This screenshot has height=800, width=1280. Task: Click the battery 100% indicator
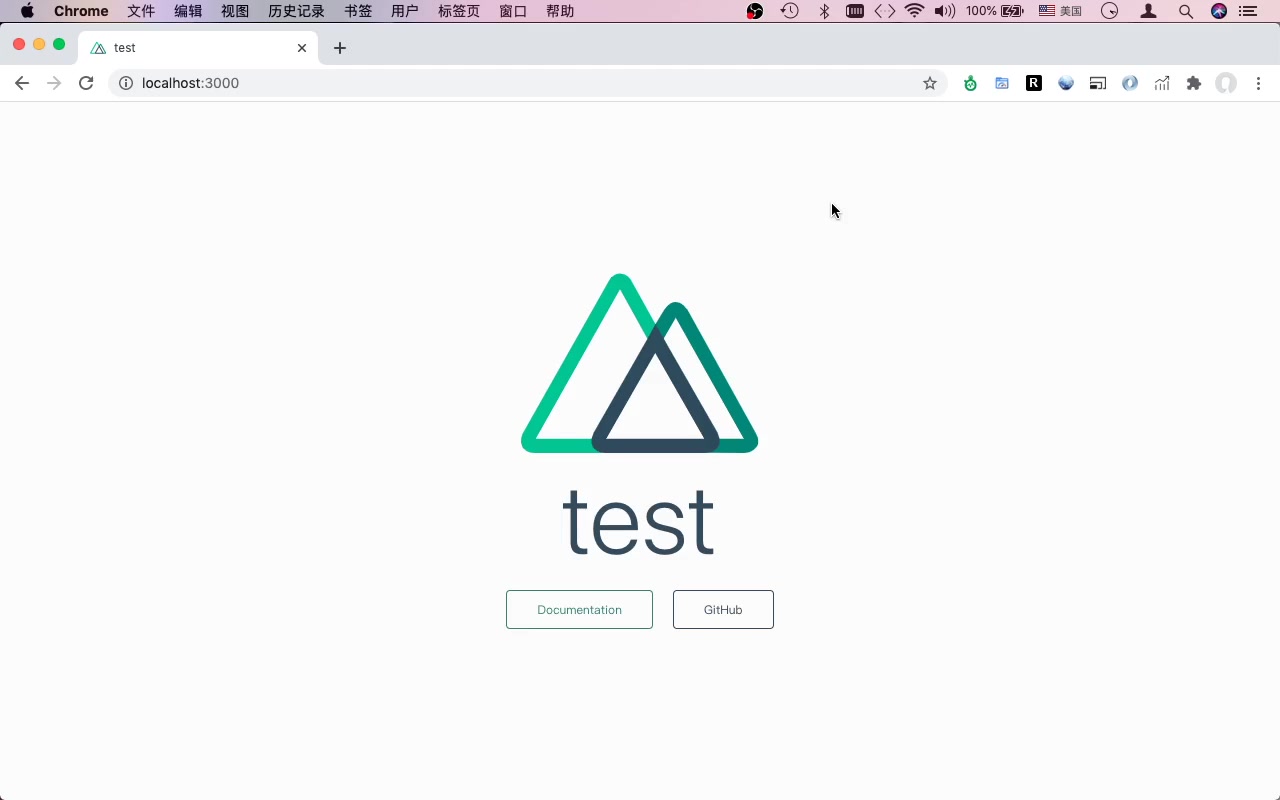coord(995,11)
